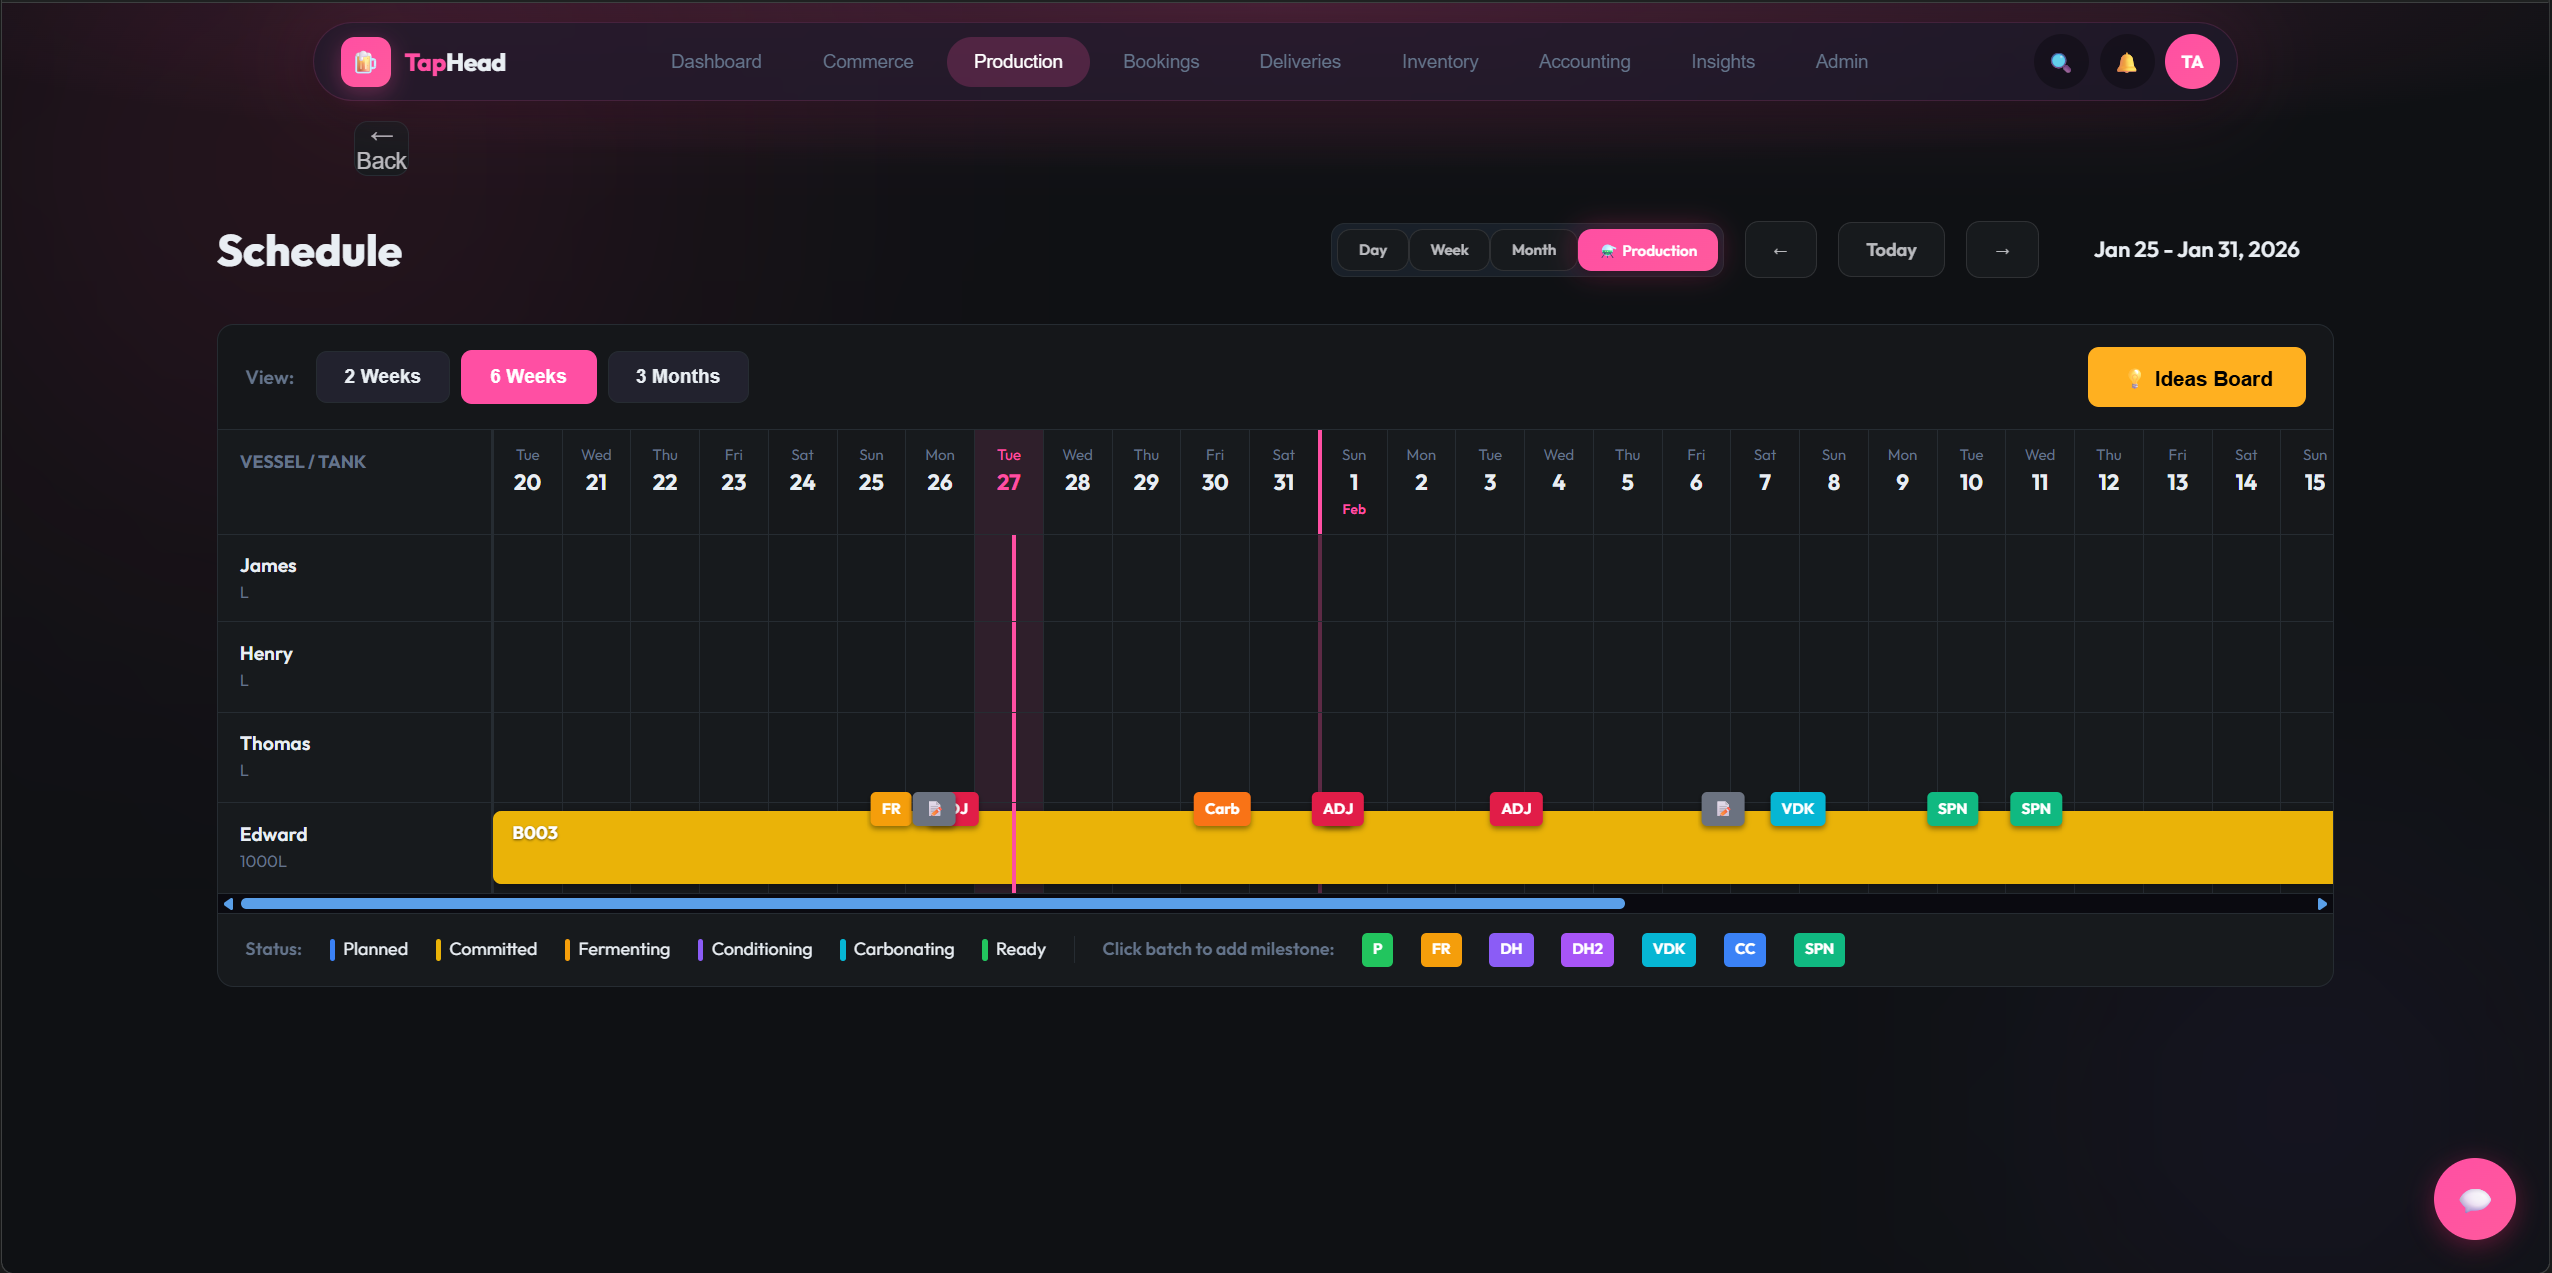Image resolution: width=2552 pixels, height=1273 pixels.
Task: Switch to the Week view toggle
Action: (1448, 249)
